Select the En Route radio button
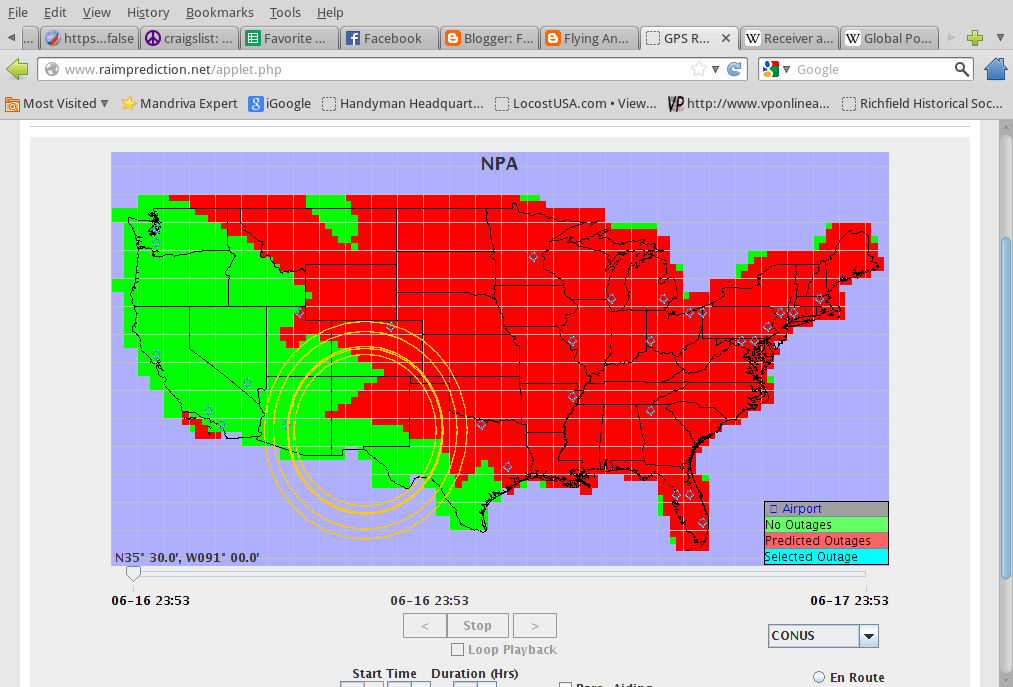Image resolution: width=1013 pixels, height=687 pixels. 819,677
